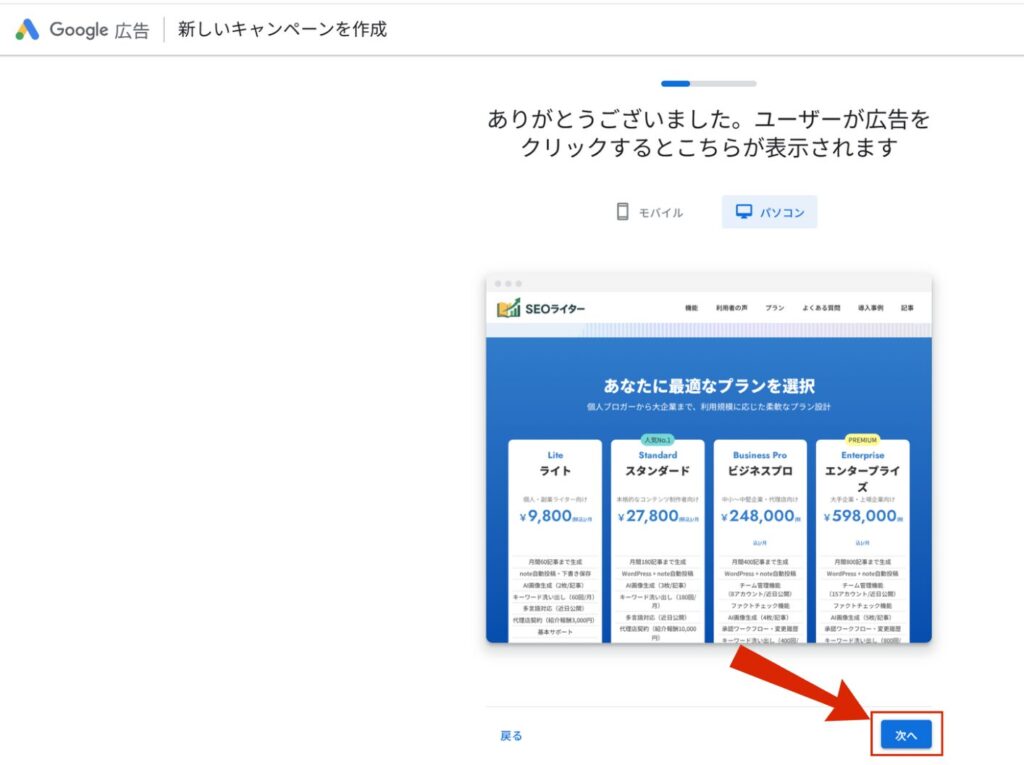1024x765 pixels.
Task: Click the browser window dots in preview
Action: (x=507, y=284)
